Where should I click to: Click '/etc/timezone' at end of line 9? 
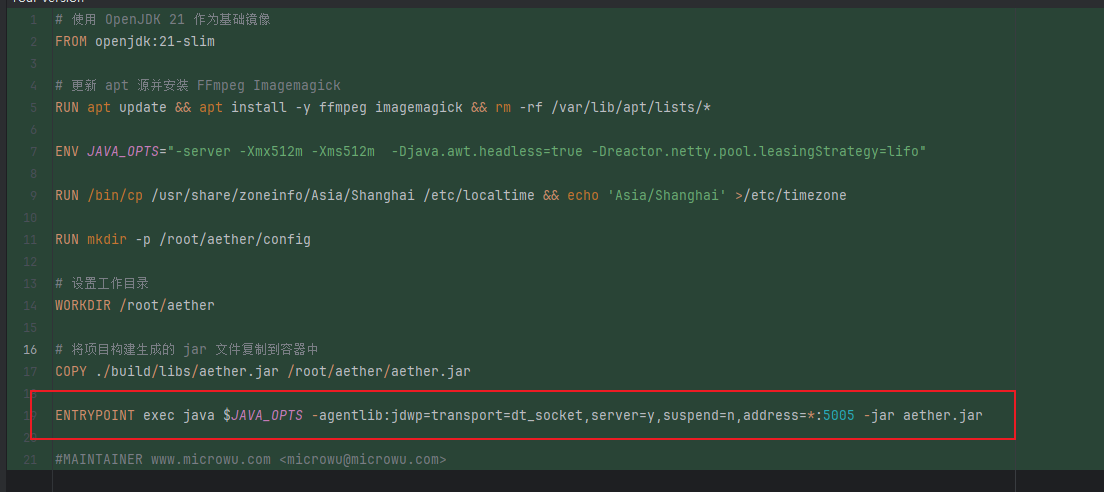pyautogui.click(x=794, y=196)
